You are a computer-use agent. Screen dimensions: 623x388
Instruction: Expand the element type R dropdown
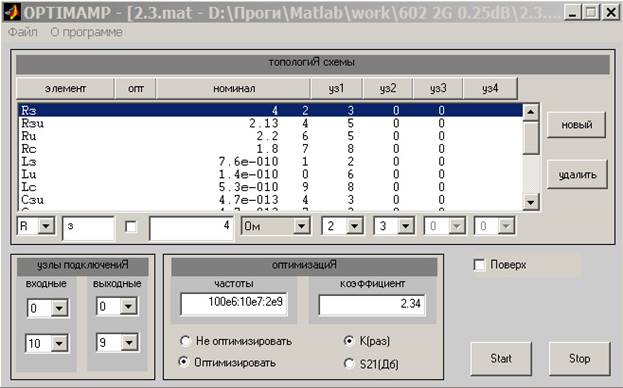(46, 226)
